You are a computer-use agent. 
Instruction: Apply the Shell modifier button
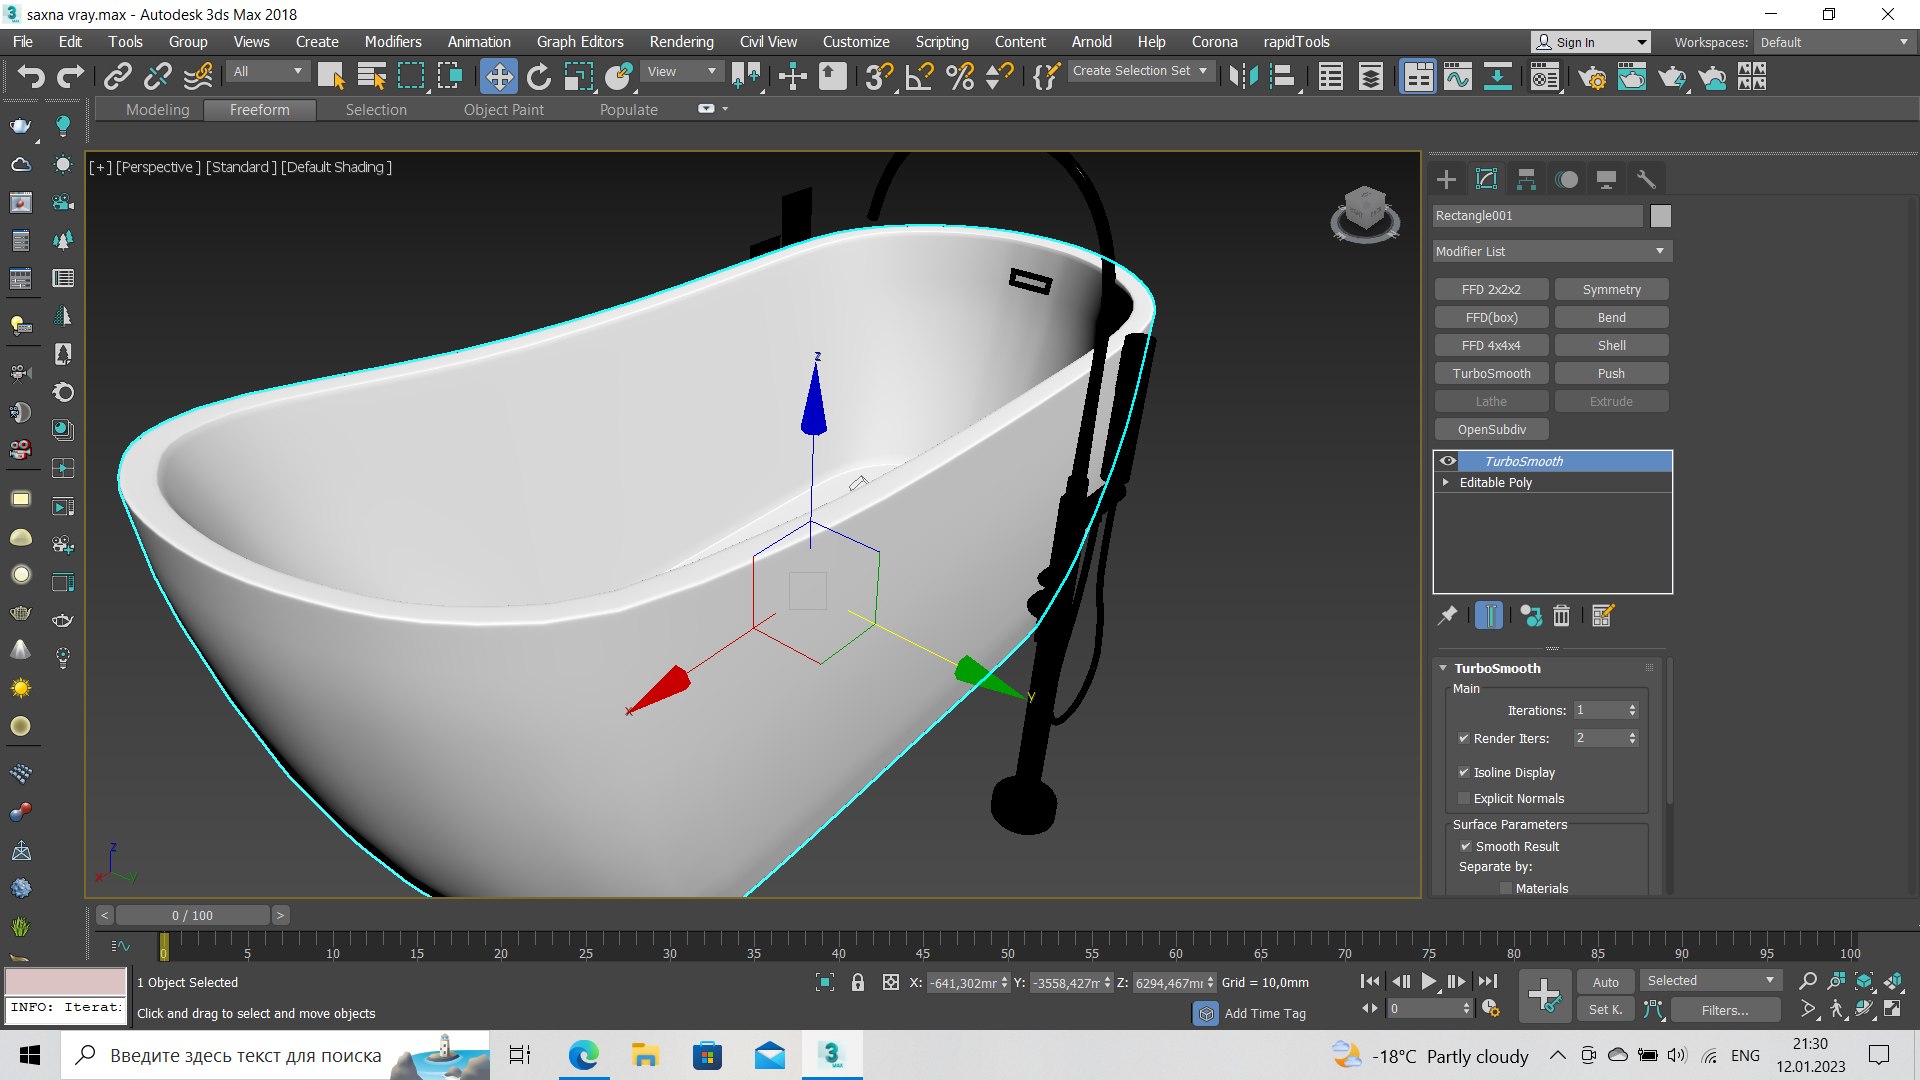pyautogui.click(x=1611, y=345)
